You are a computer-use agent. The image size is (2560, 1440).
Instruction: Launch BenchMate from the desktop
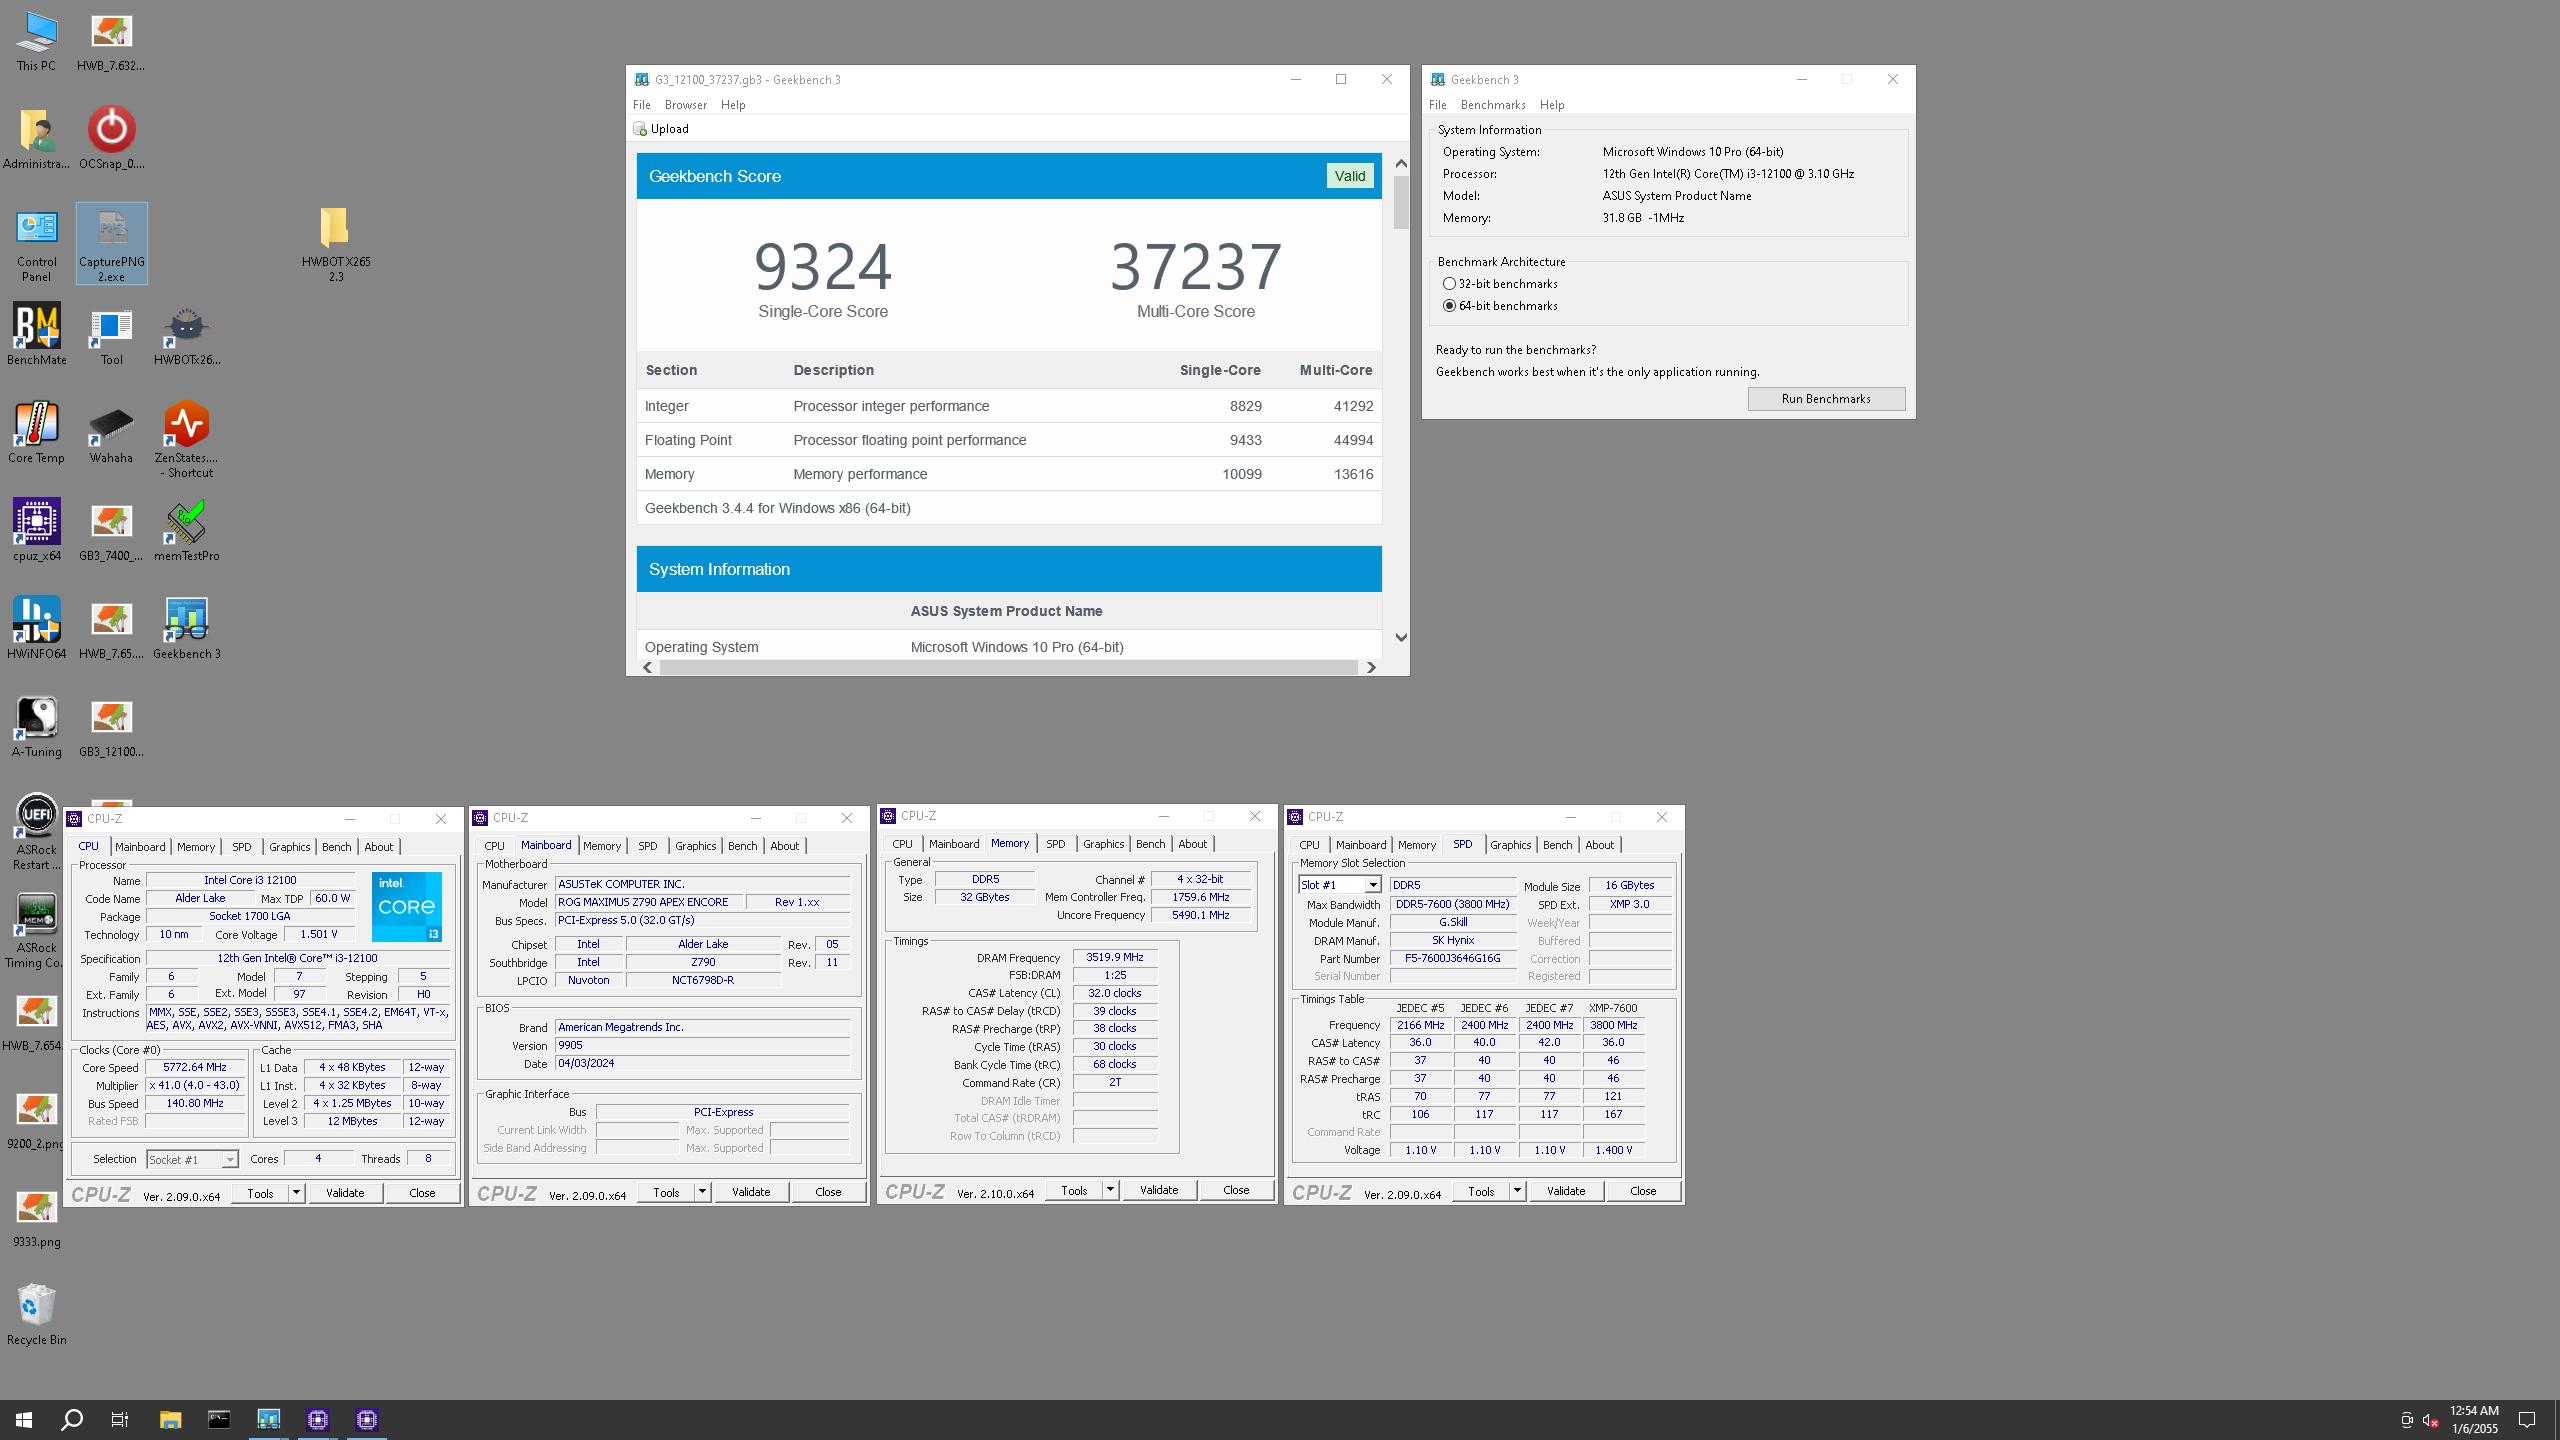pos(36,335)
